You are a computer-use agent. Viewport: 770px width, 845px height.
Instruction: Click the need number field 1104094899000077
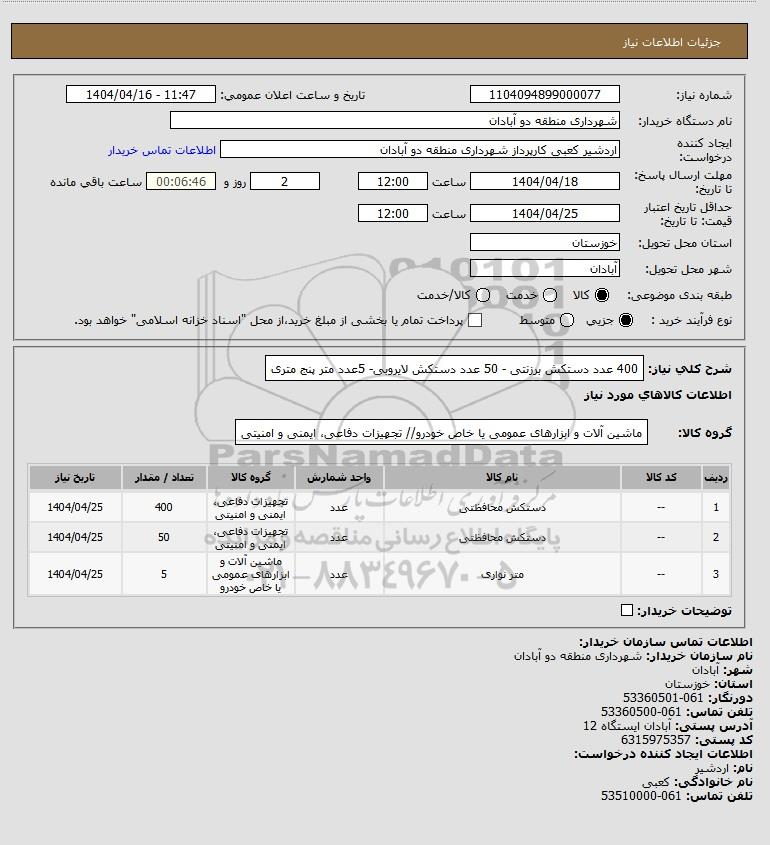(x=545, y=94)
